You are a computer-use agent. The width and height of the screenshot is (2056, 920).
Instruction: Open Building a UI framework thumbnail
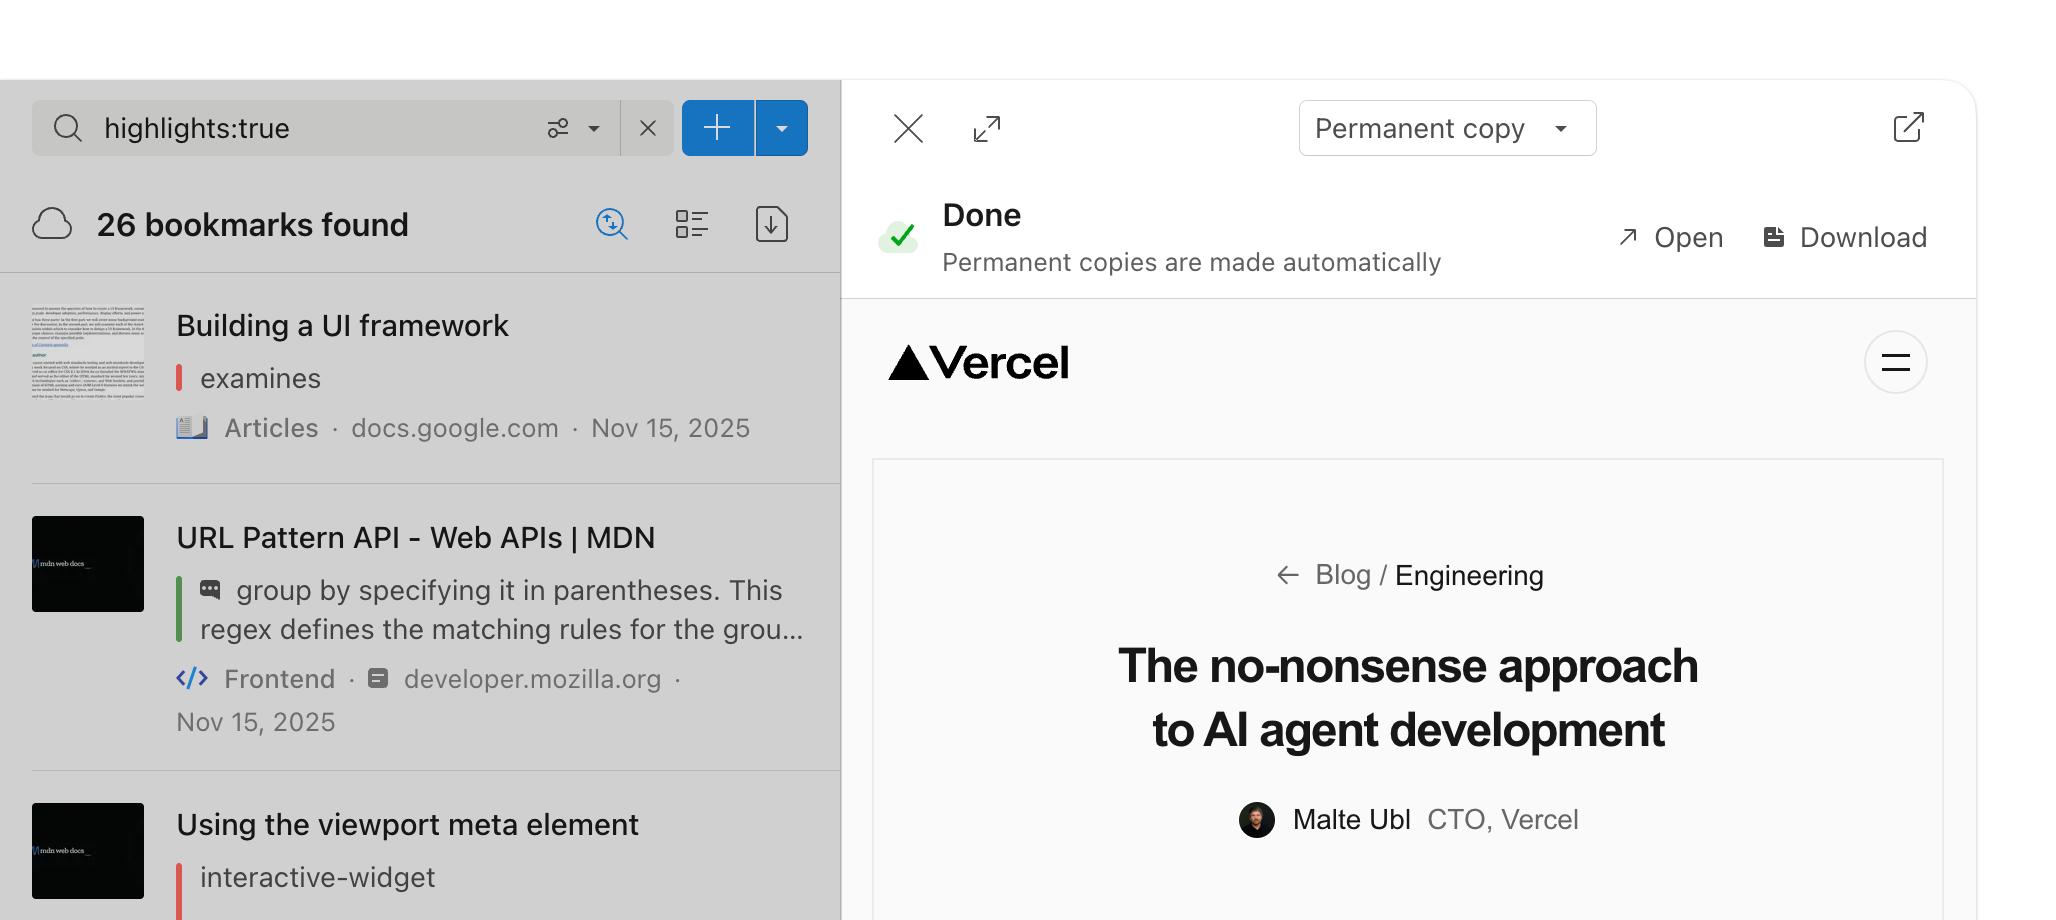point(88,353)
